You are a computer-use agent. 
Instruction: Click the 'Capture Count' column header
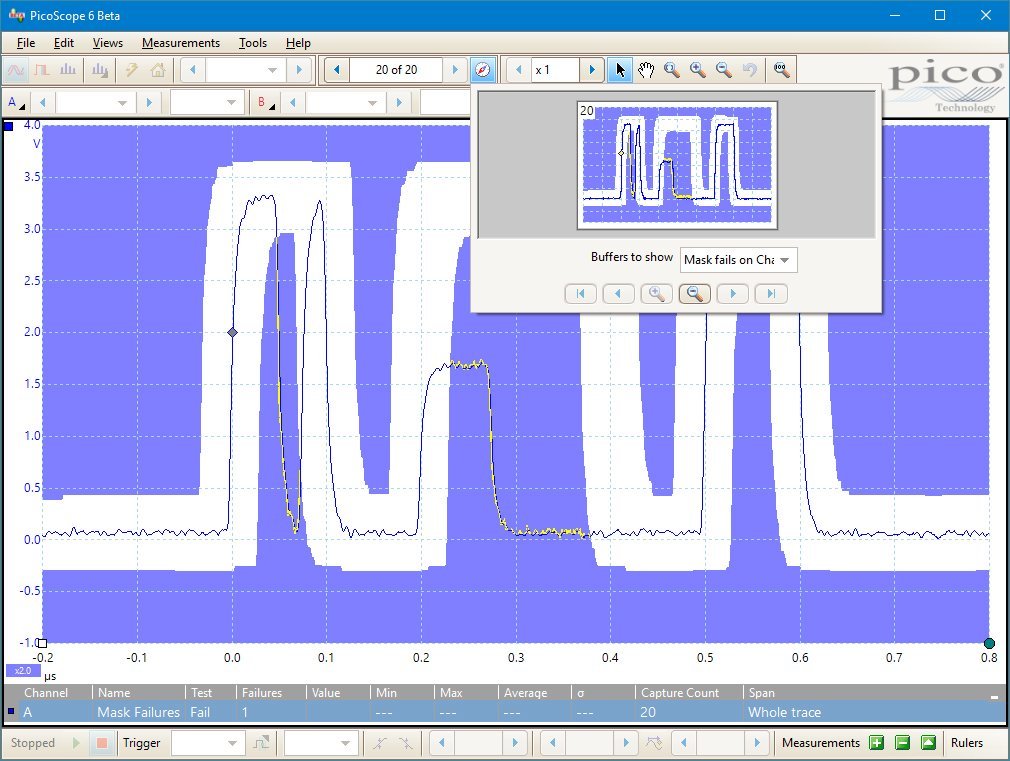[680, 693]
